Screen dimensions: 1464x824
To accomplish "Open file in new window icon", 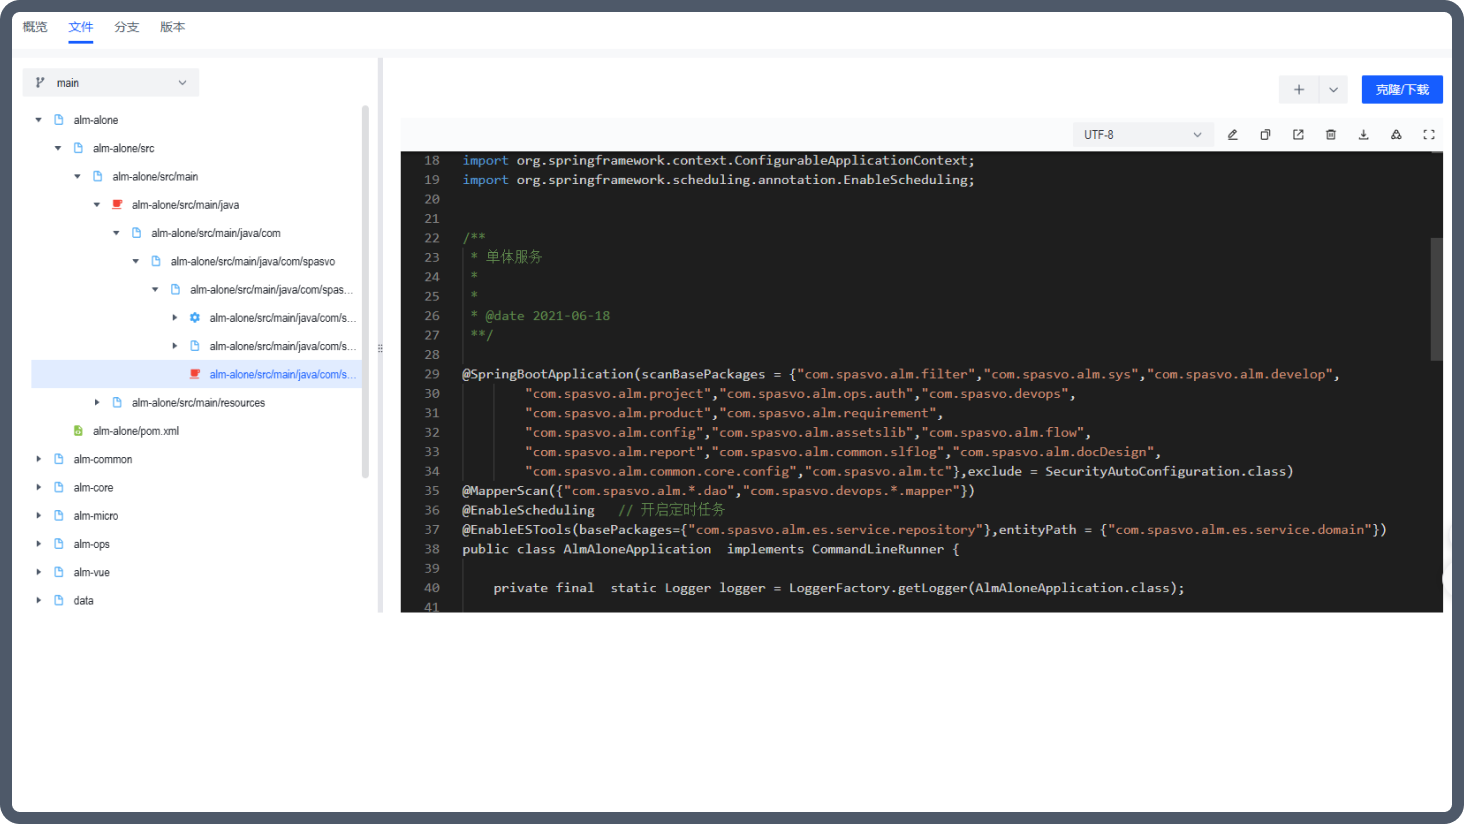I will (x=1298, y=135).
